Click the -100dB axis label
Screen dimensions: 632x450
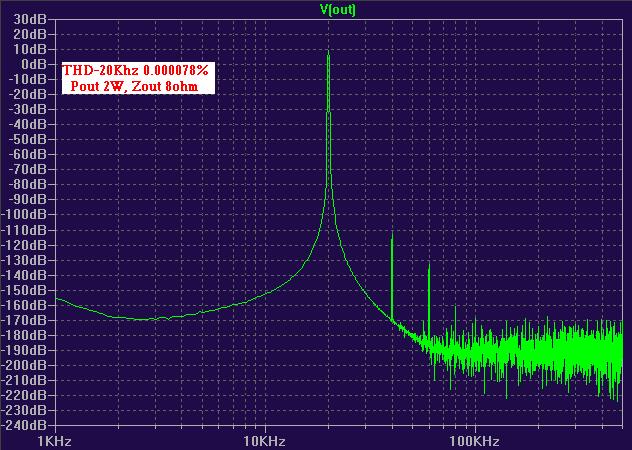tap(24, 215)
